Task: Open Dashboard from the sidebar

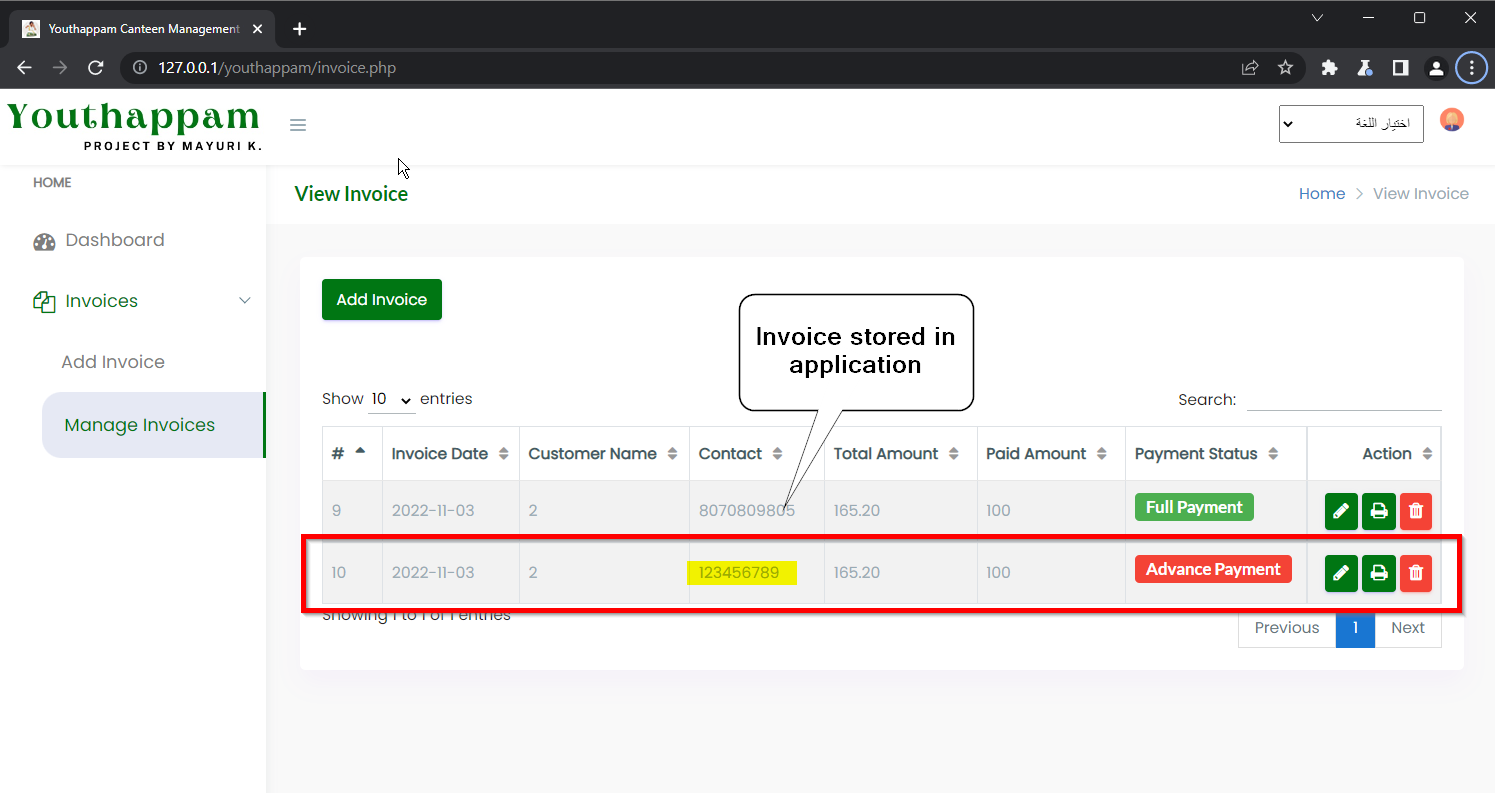Action: point(115,240)
